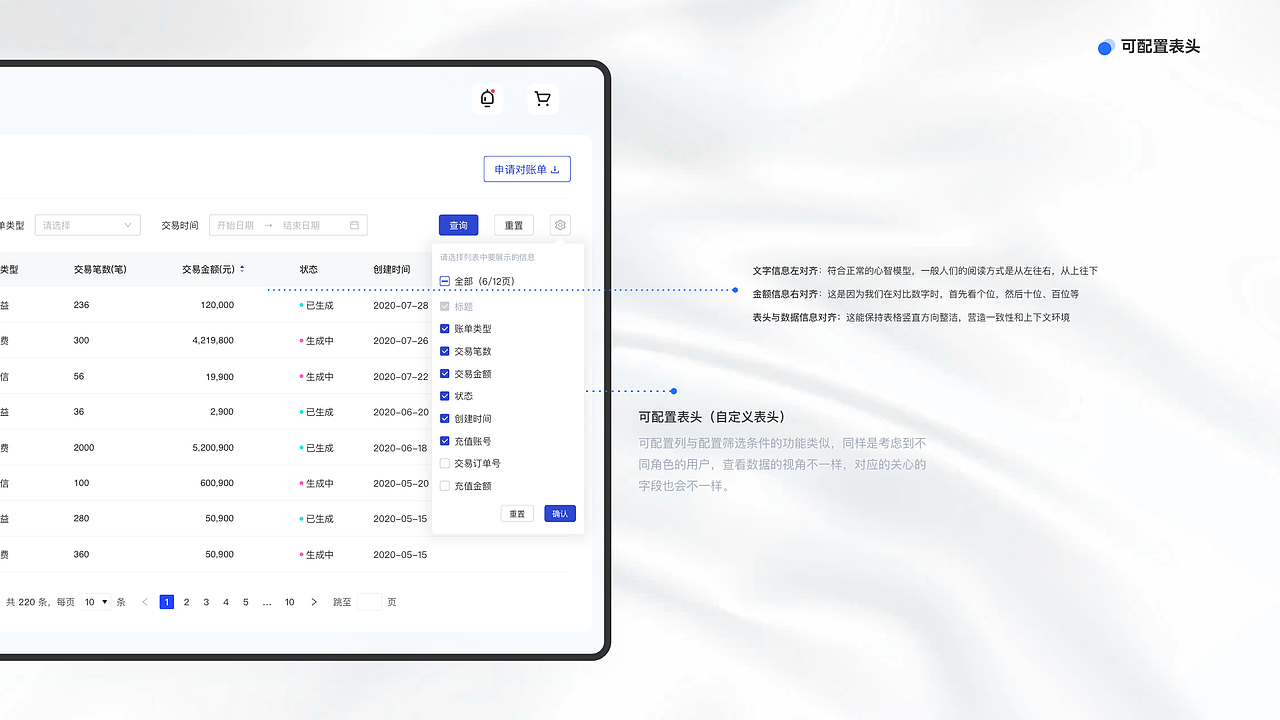This screenshot has height=720, width=1280.
Task: Uncheck the 账单类型 checkbox
Action: coord(445,328)
